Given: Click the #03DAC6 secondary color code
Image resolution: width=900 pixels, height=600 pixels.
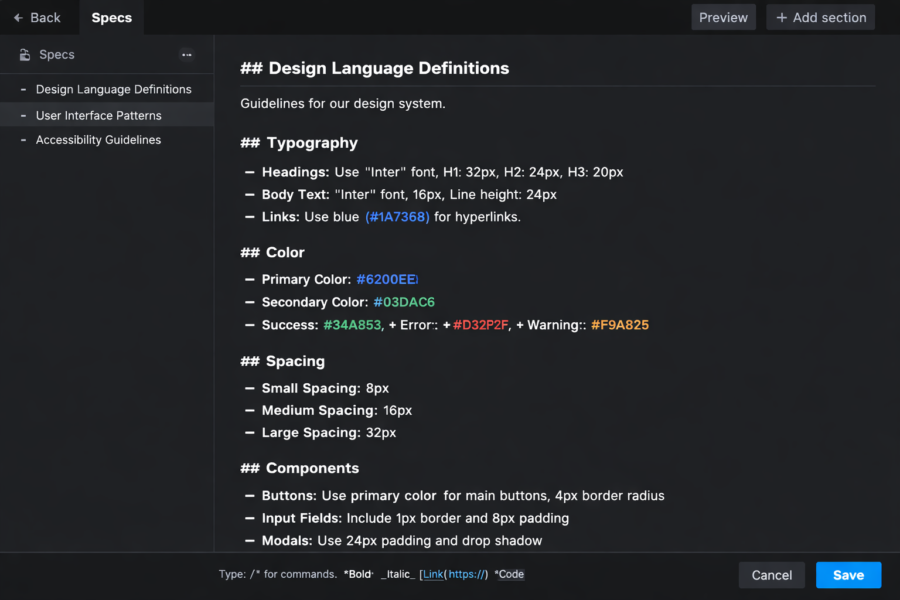Looking at the screenshot, I should pos(404,302).
